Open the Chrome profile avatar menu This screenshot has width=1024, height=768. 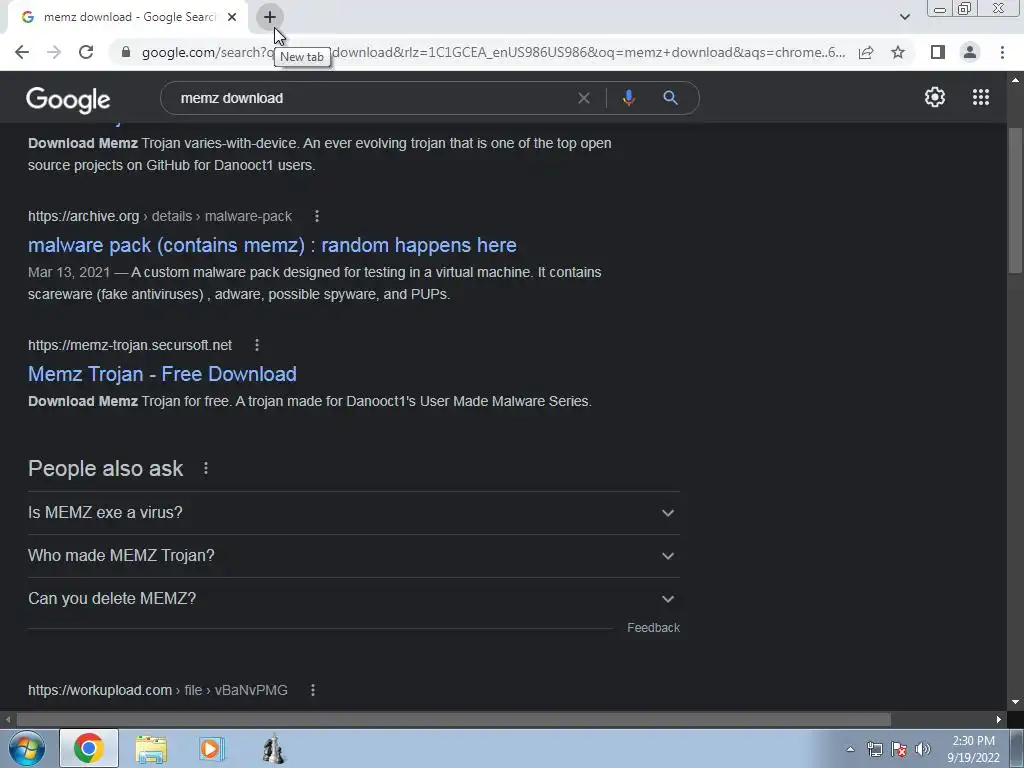pos(970,52)
